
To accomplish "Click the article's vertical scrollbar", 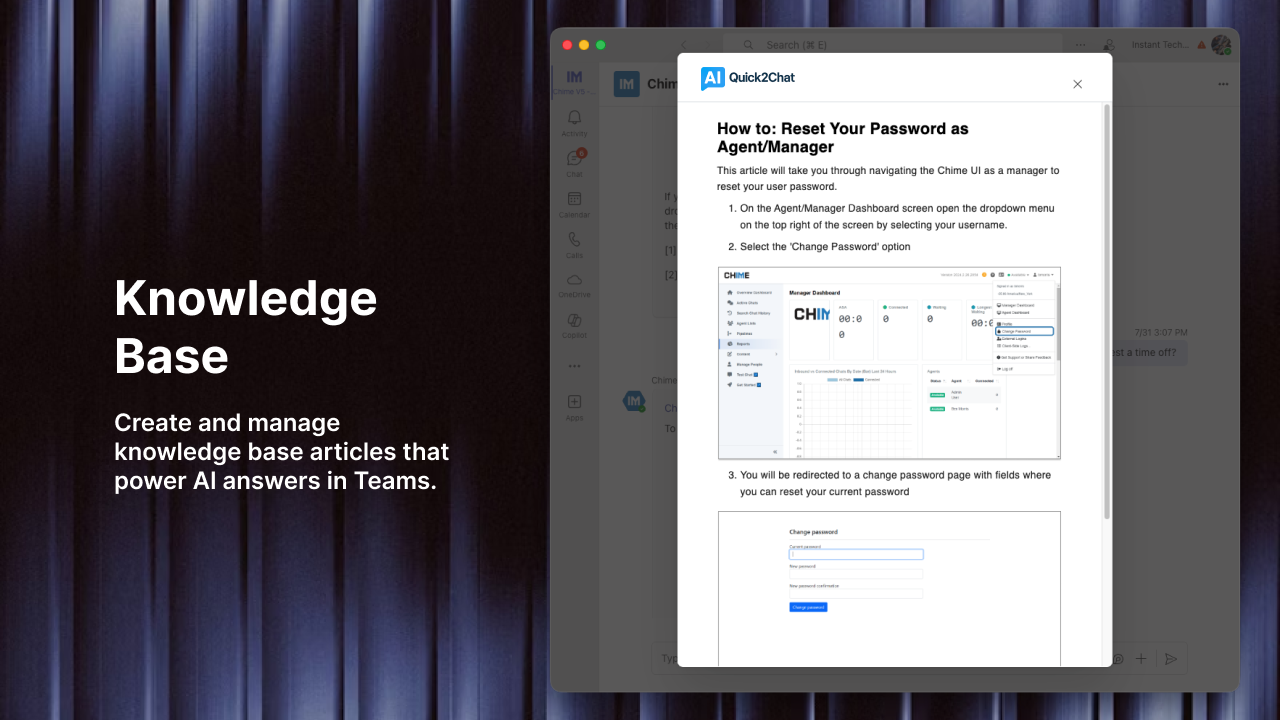I will pos(1106,310).
